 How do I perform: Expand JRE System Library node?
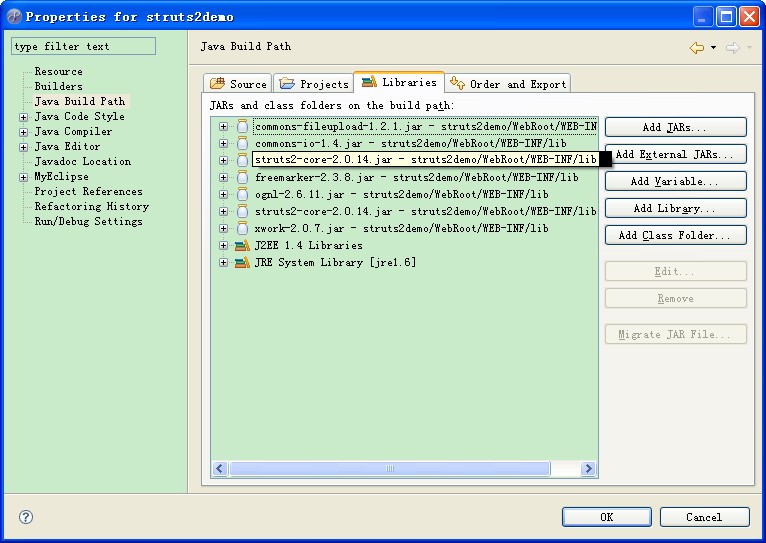pyautogui.click(x=223, y=262)
